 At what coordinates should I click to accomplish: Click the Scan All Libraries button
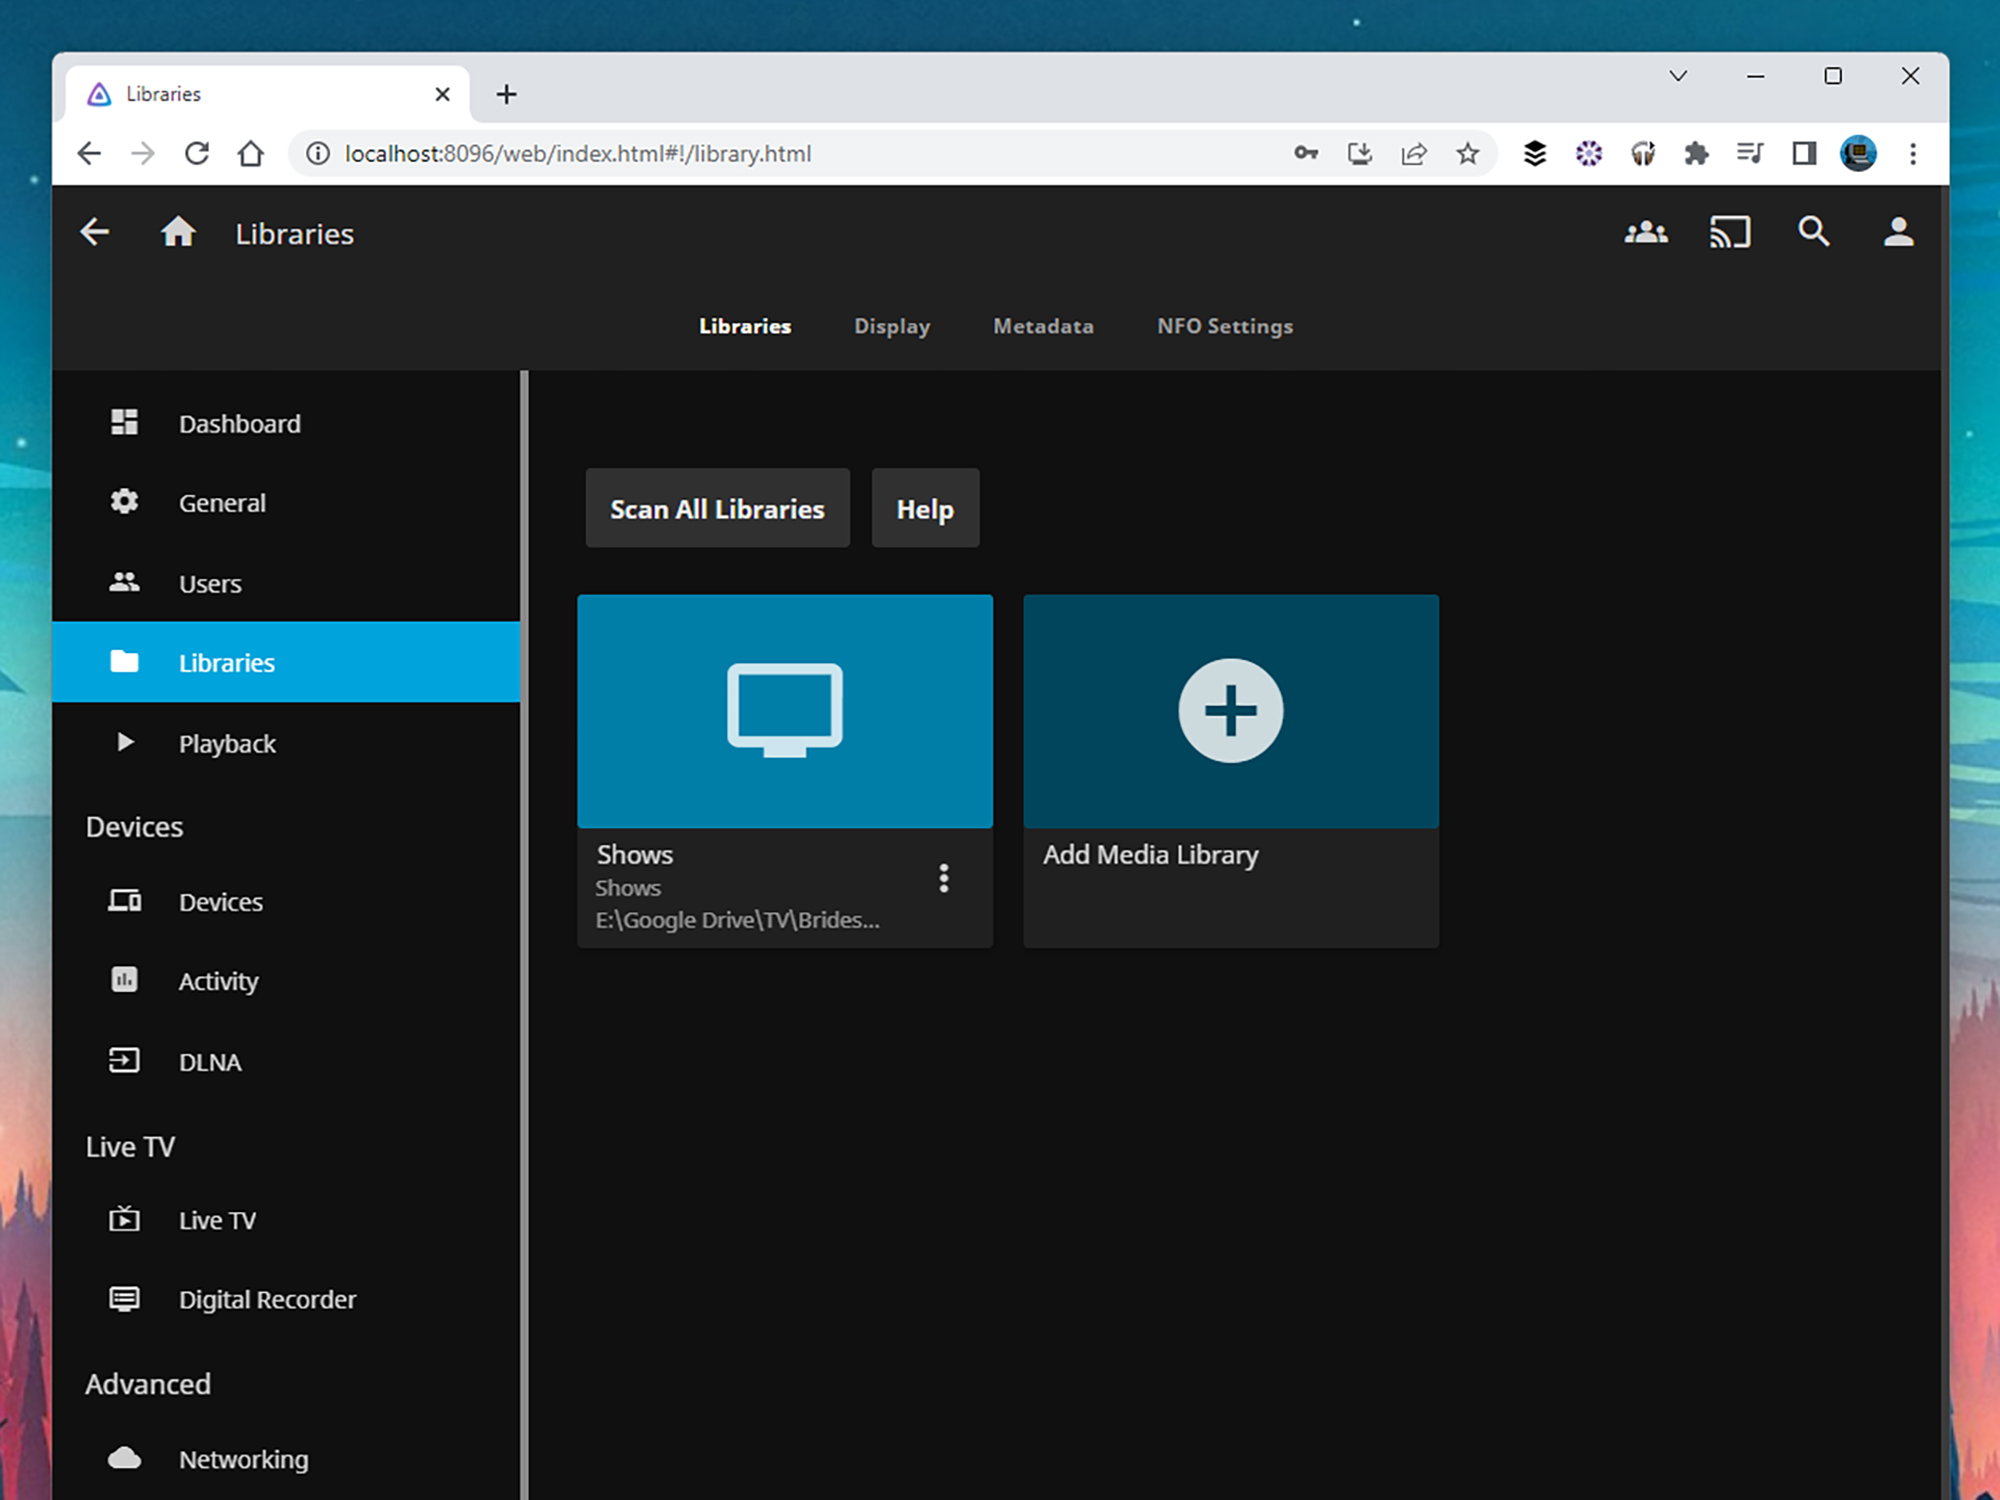(x=717, y=508)
